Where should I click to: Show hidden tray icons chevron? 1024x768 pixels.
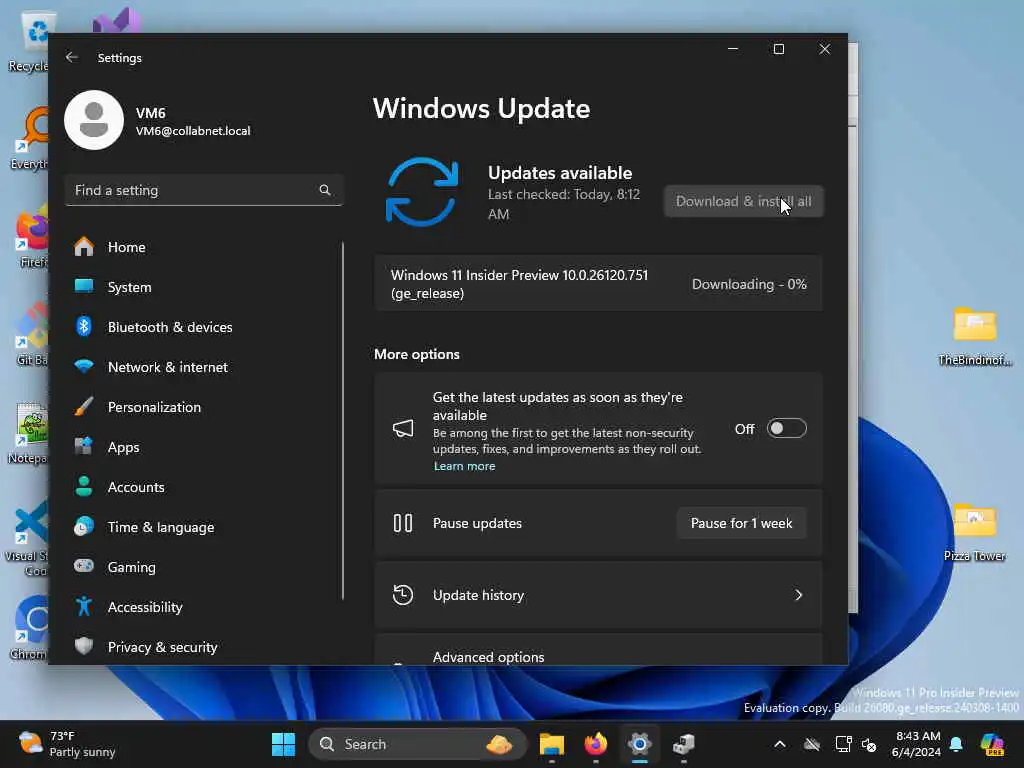780,744
